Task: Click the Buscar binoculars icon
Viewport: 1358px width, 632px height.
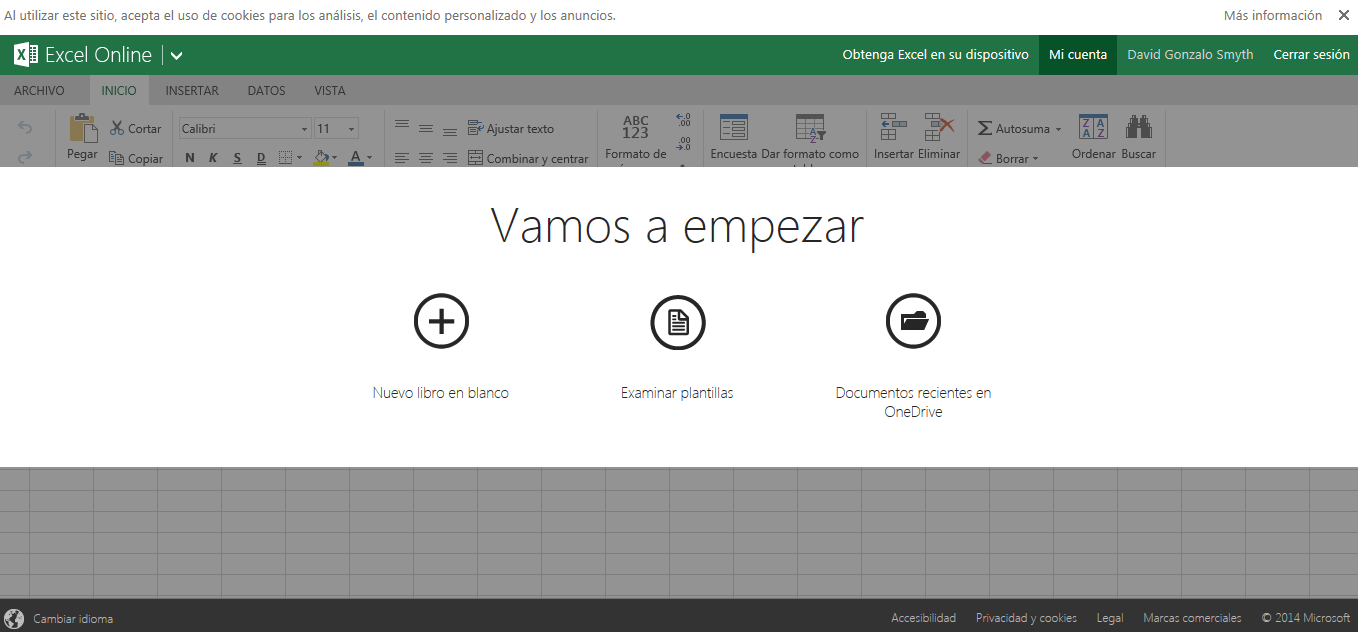Action: (x=1138, y=127)
